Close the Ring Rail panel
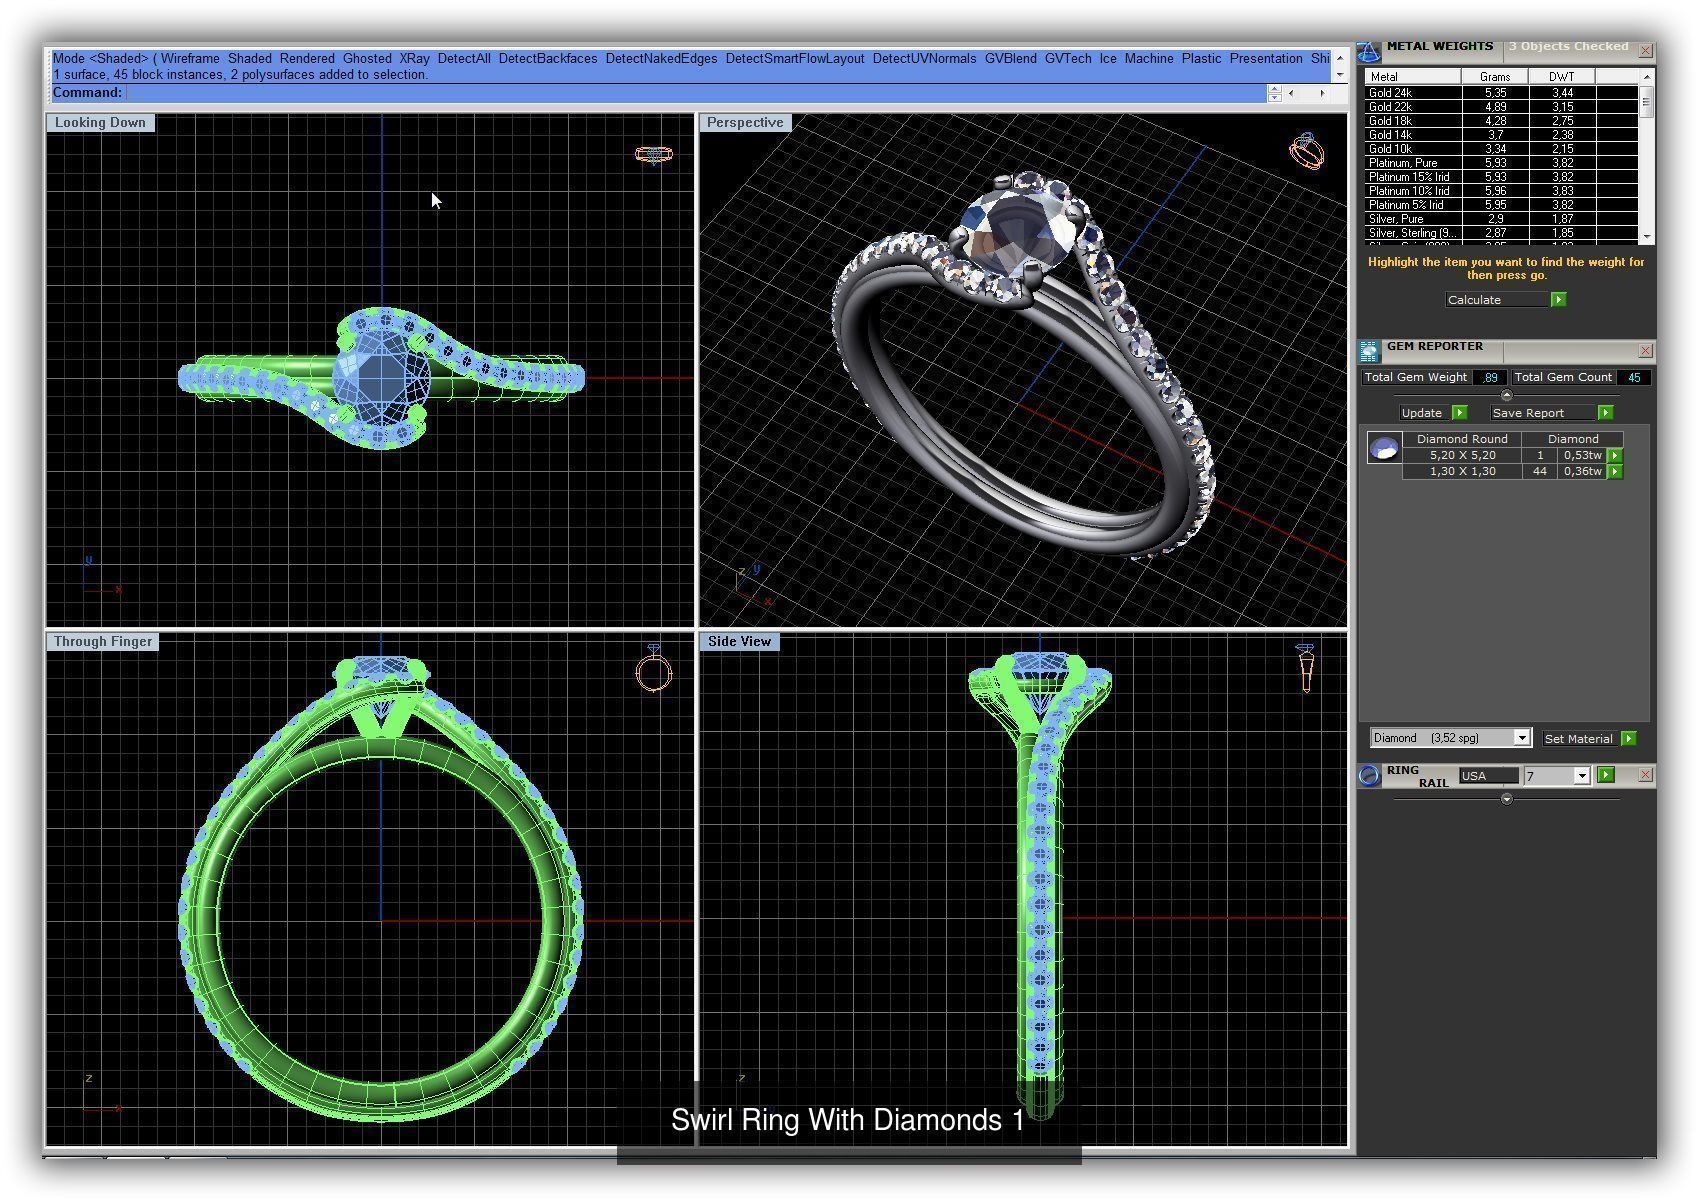The image size is (1699, 1201). point(1645,775)
